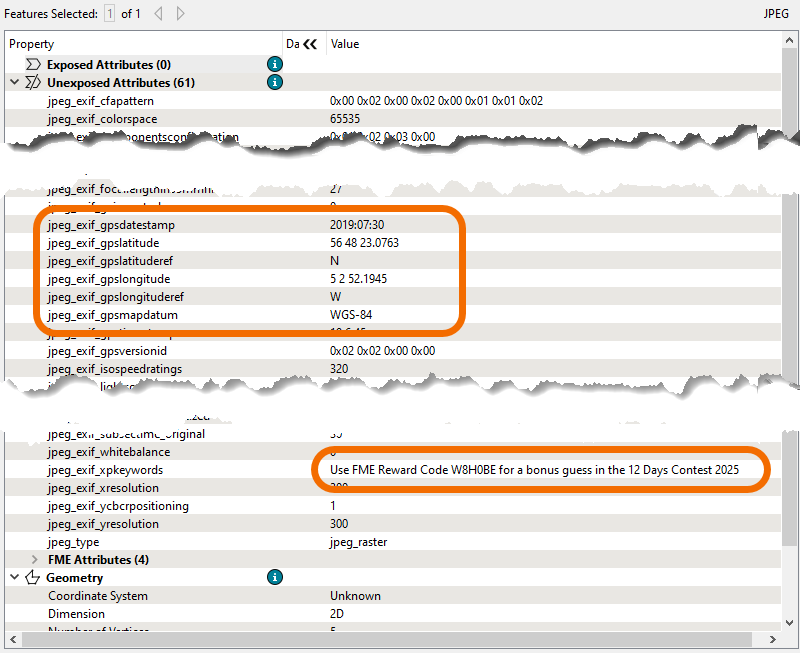Screen dimensions: 800x653
Task: Select the jpeg_exif_gpslatitude row
Action: (103, 243)
